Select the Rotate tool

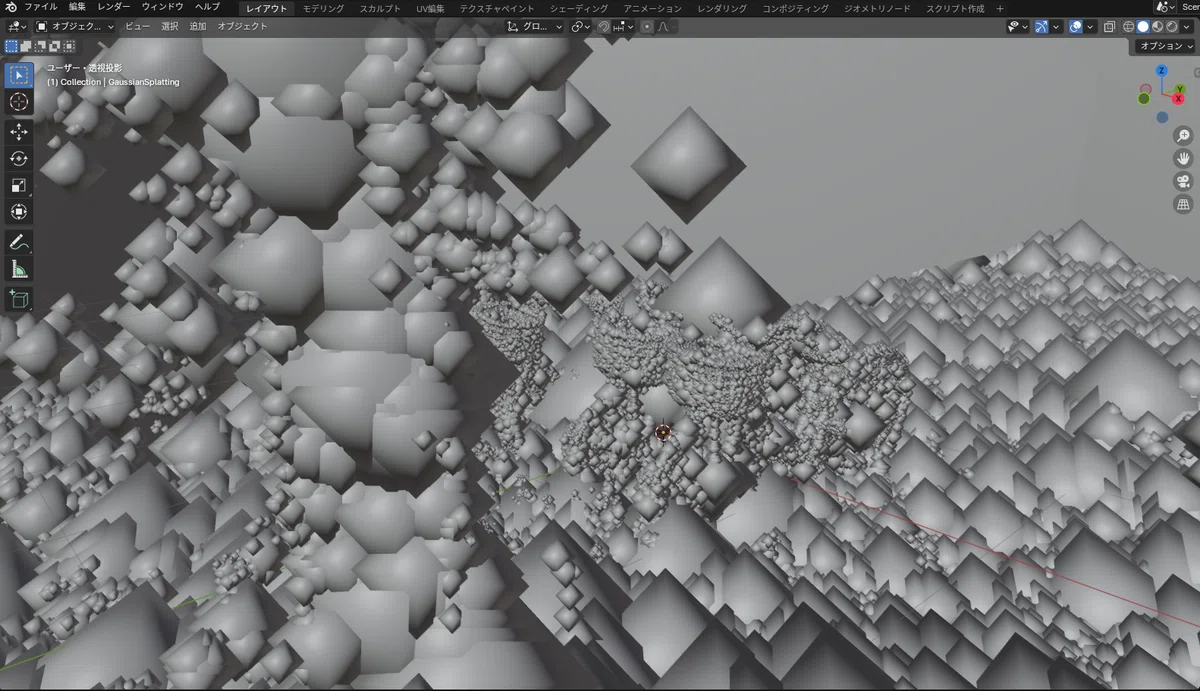point(19,158)
